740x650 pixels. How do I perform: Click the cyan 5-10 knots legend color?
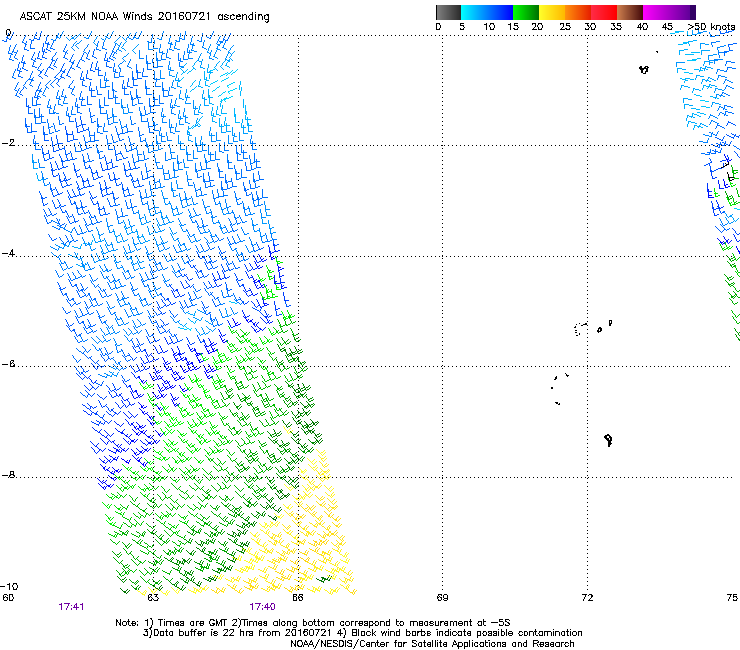[474, 12]
